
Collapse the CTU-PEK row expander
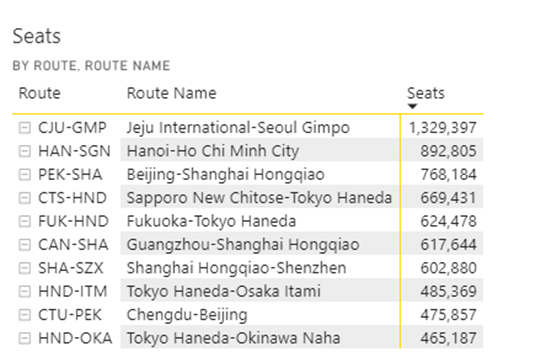point(24,315)
